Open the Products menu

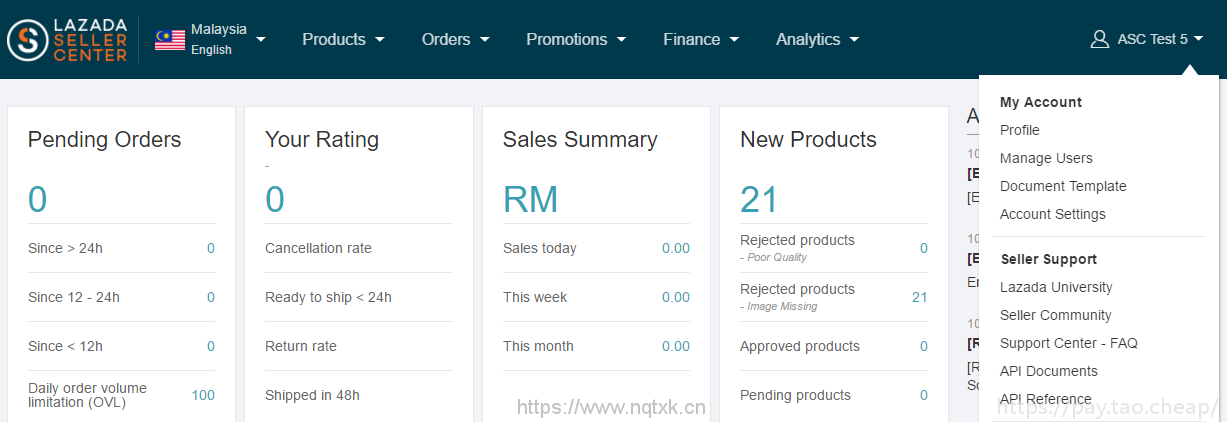(x=343, y=39)
